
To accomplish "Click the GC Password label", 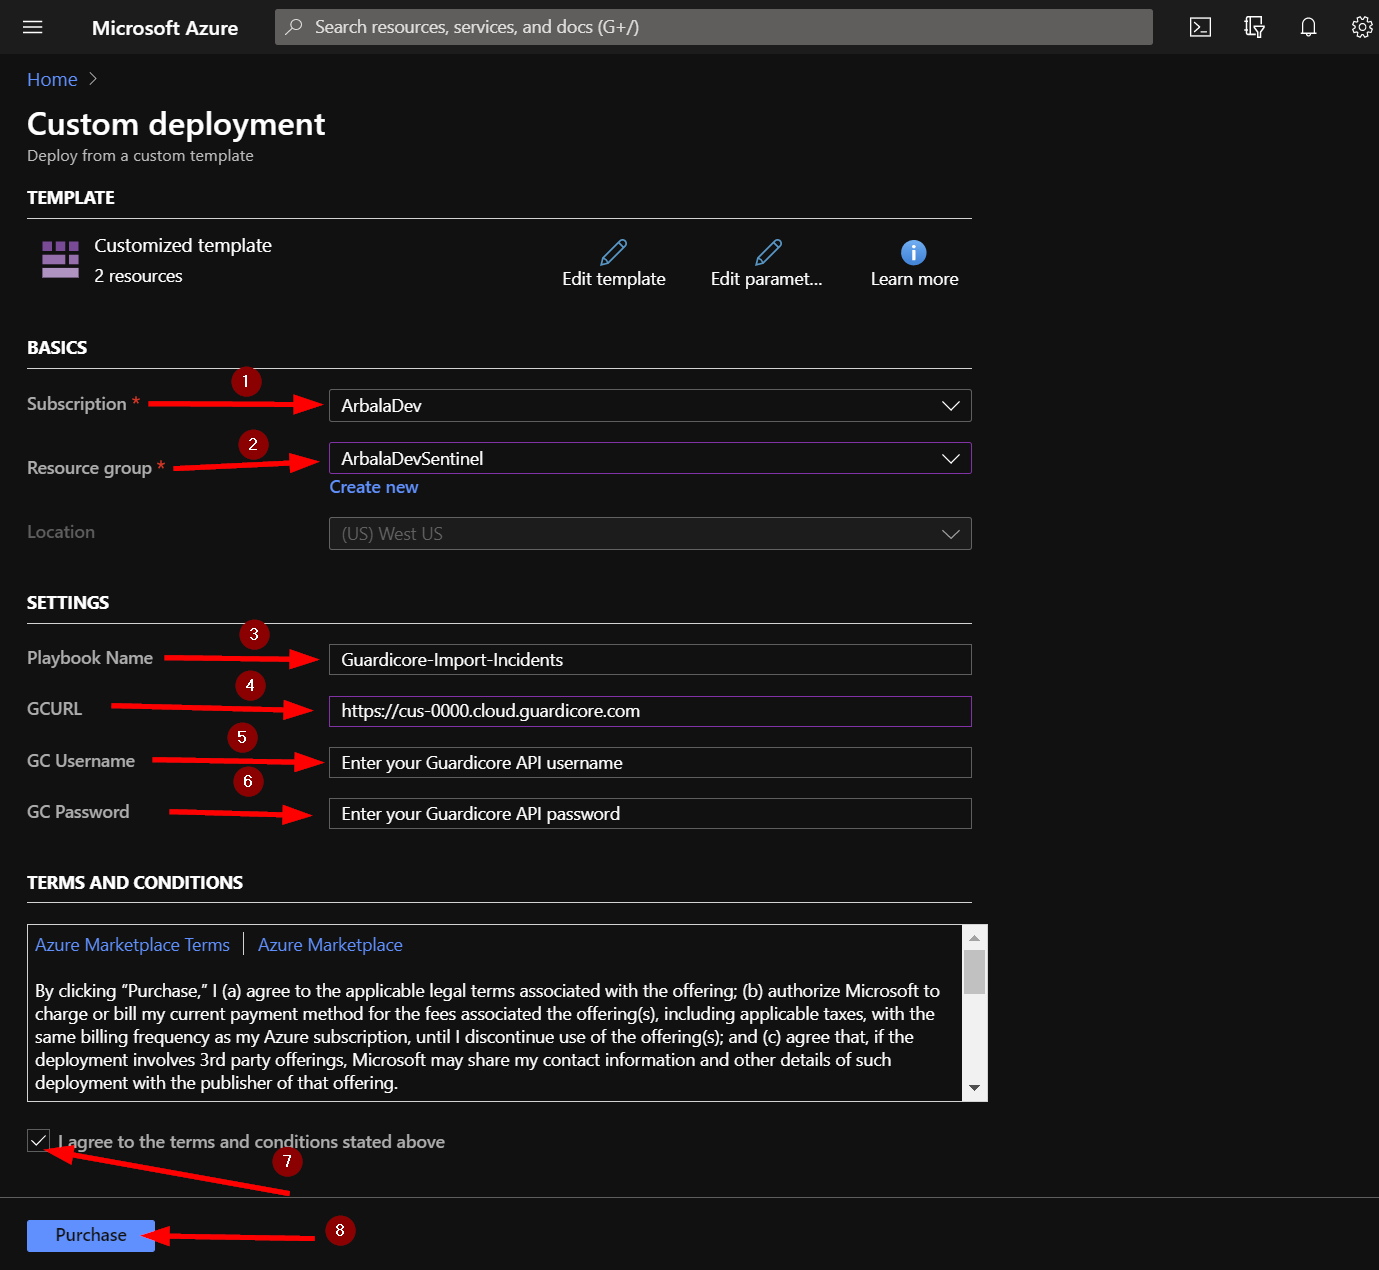I will coord(78,812).
